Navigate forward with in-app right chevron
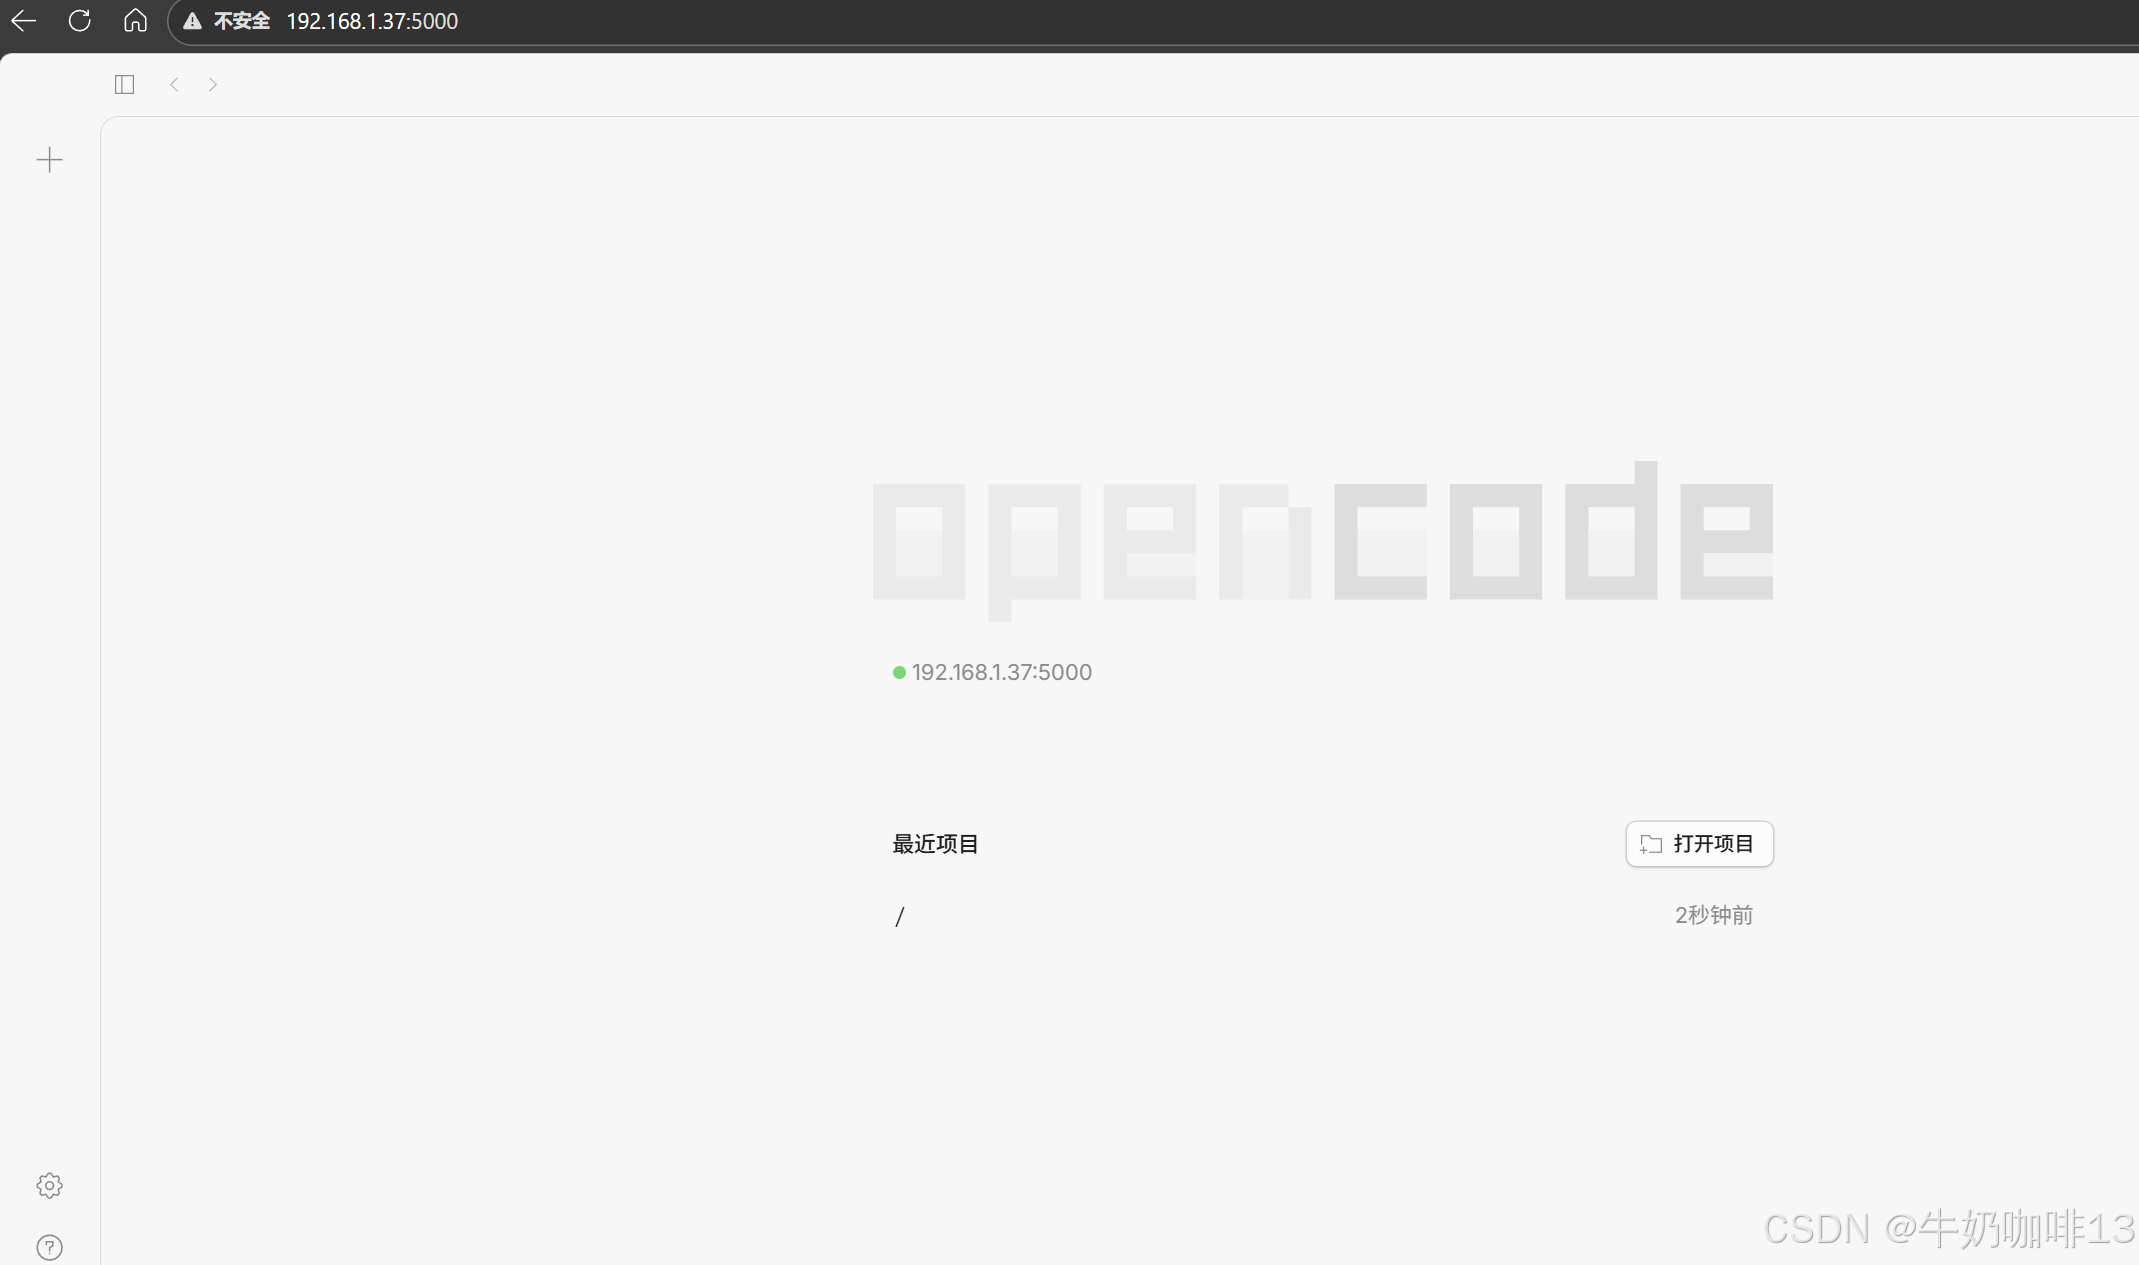Image resolution: width=2139 pixels, height=1265 pixels. [213, 84]
